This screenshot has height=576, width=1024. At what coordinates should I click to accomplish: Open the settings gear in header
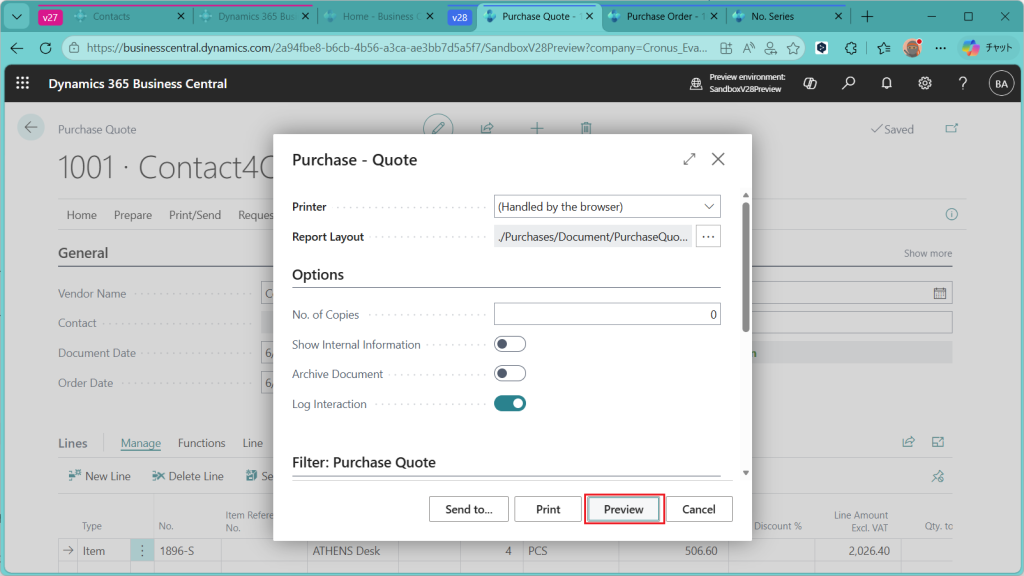click(925, 84)
